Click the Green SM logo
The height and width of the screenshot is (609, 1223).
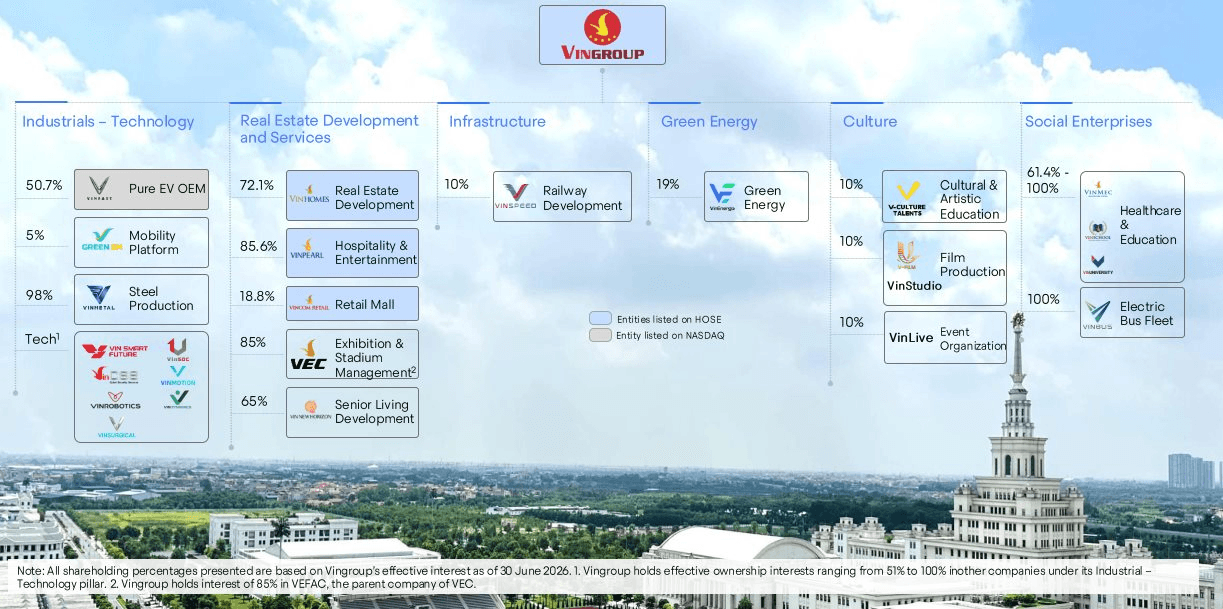coord(101,241)
